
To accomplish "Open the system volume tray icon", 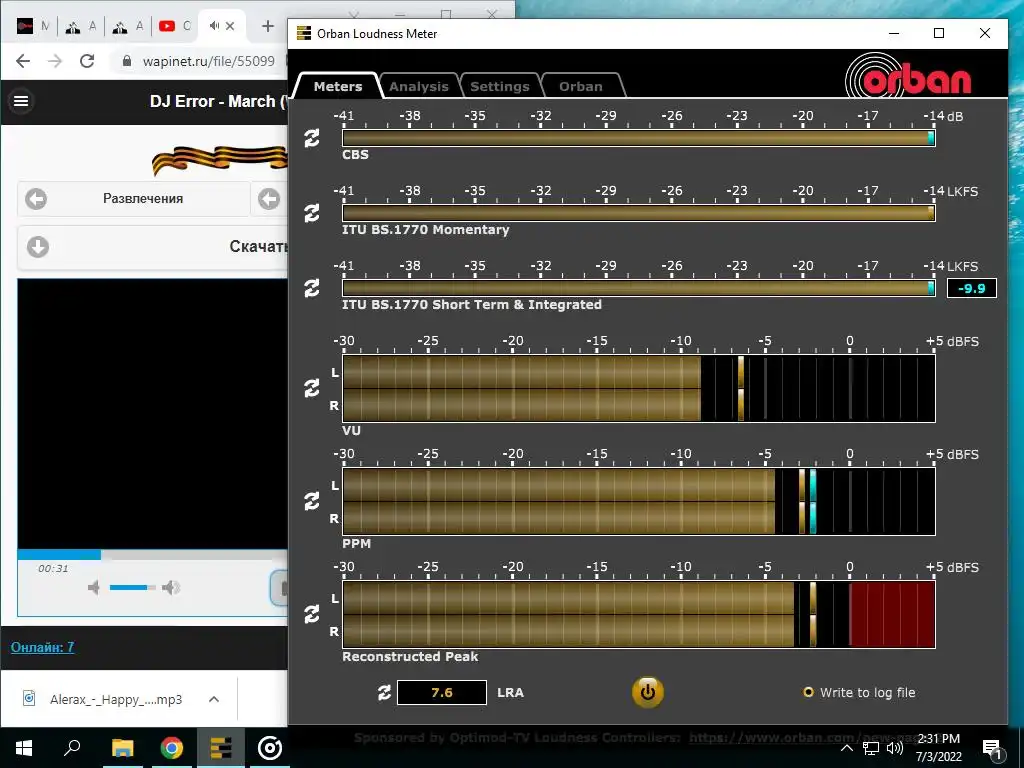I will tap(895, 748).
